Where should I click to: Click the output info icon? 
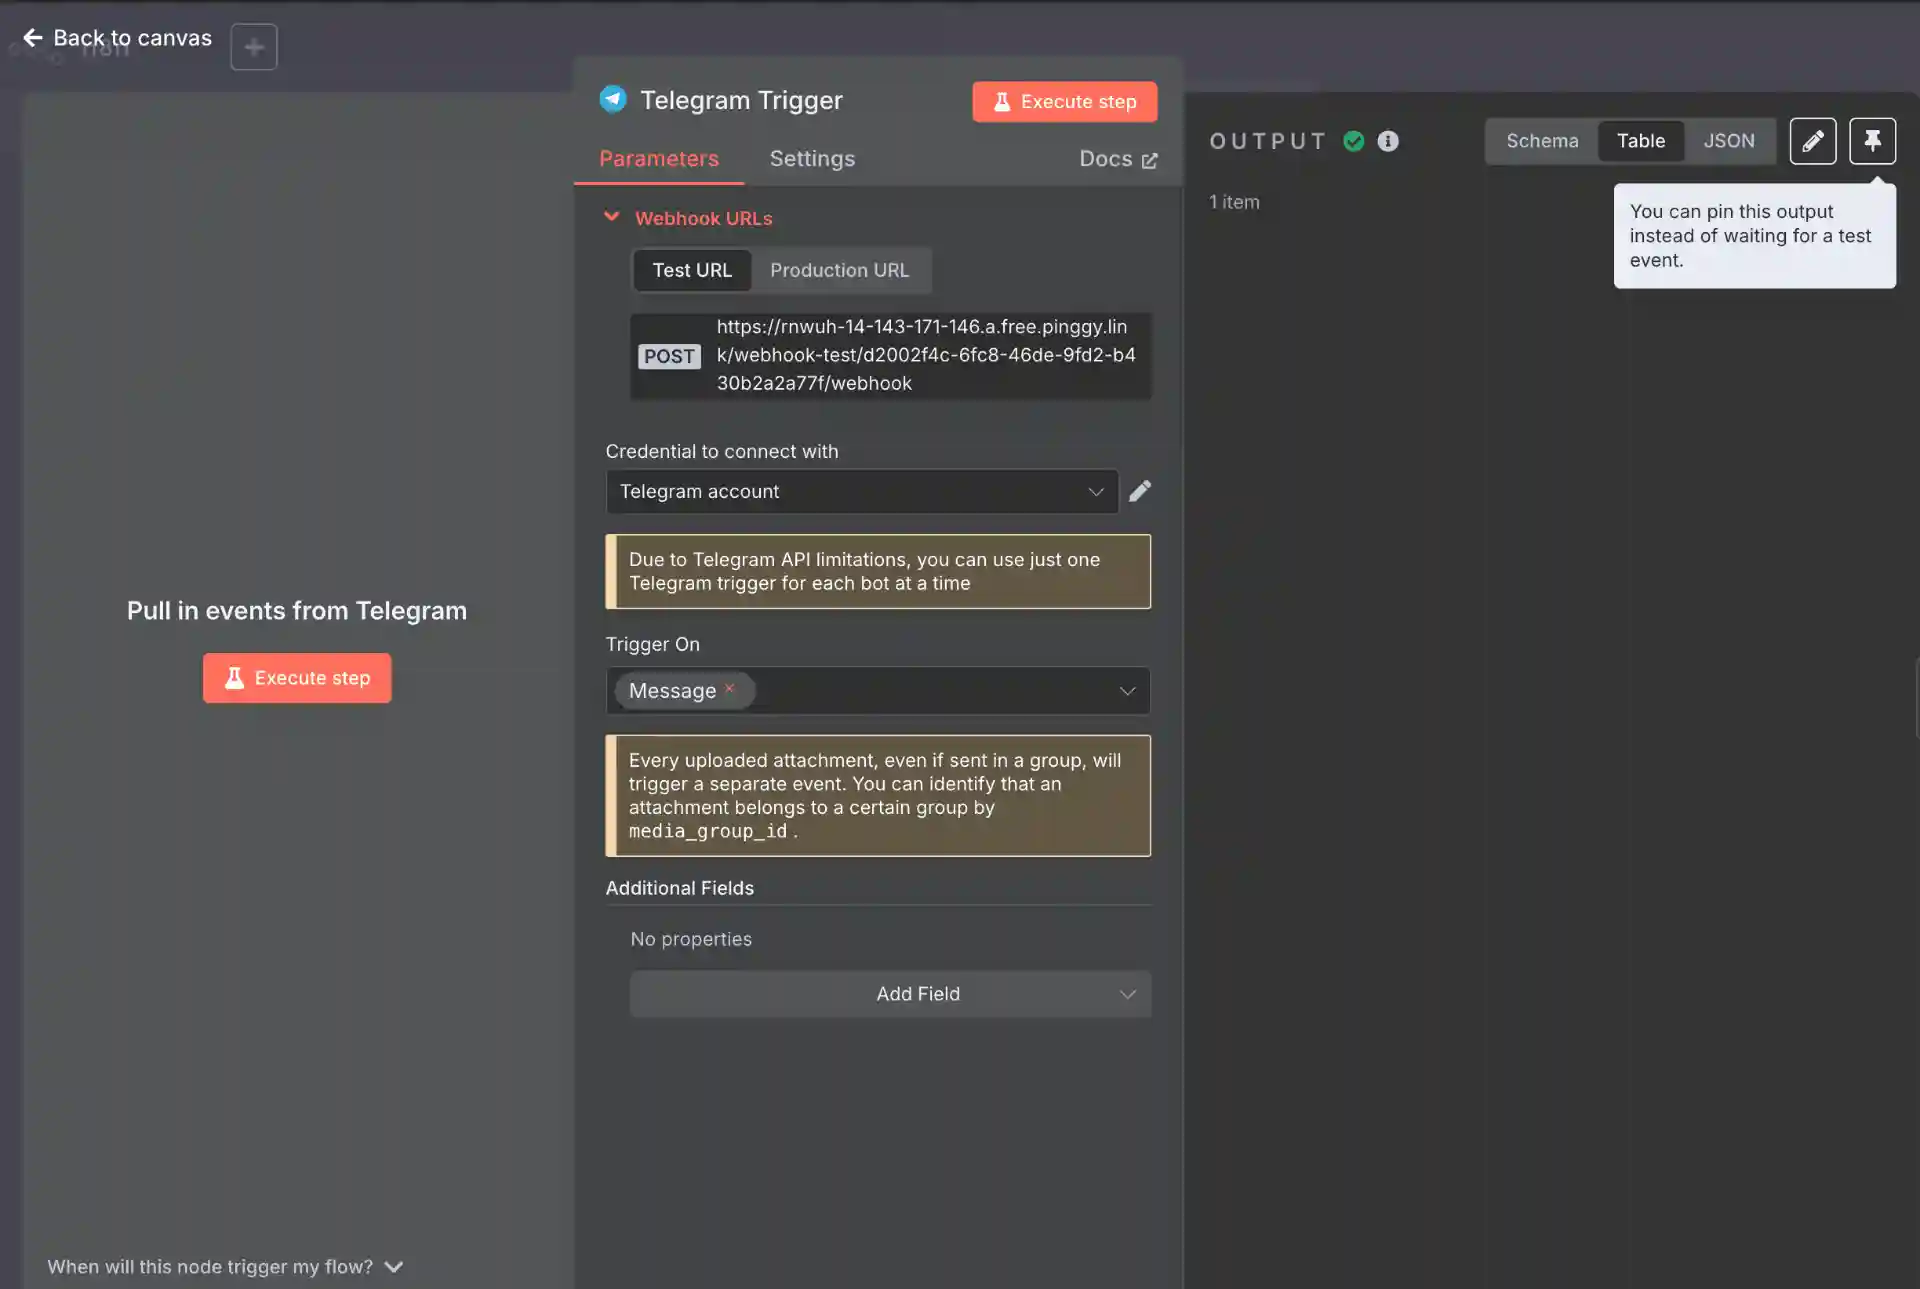[x=1388, y=141]
